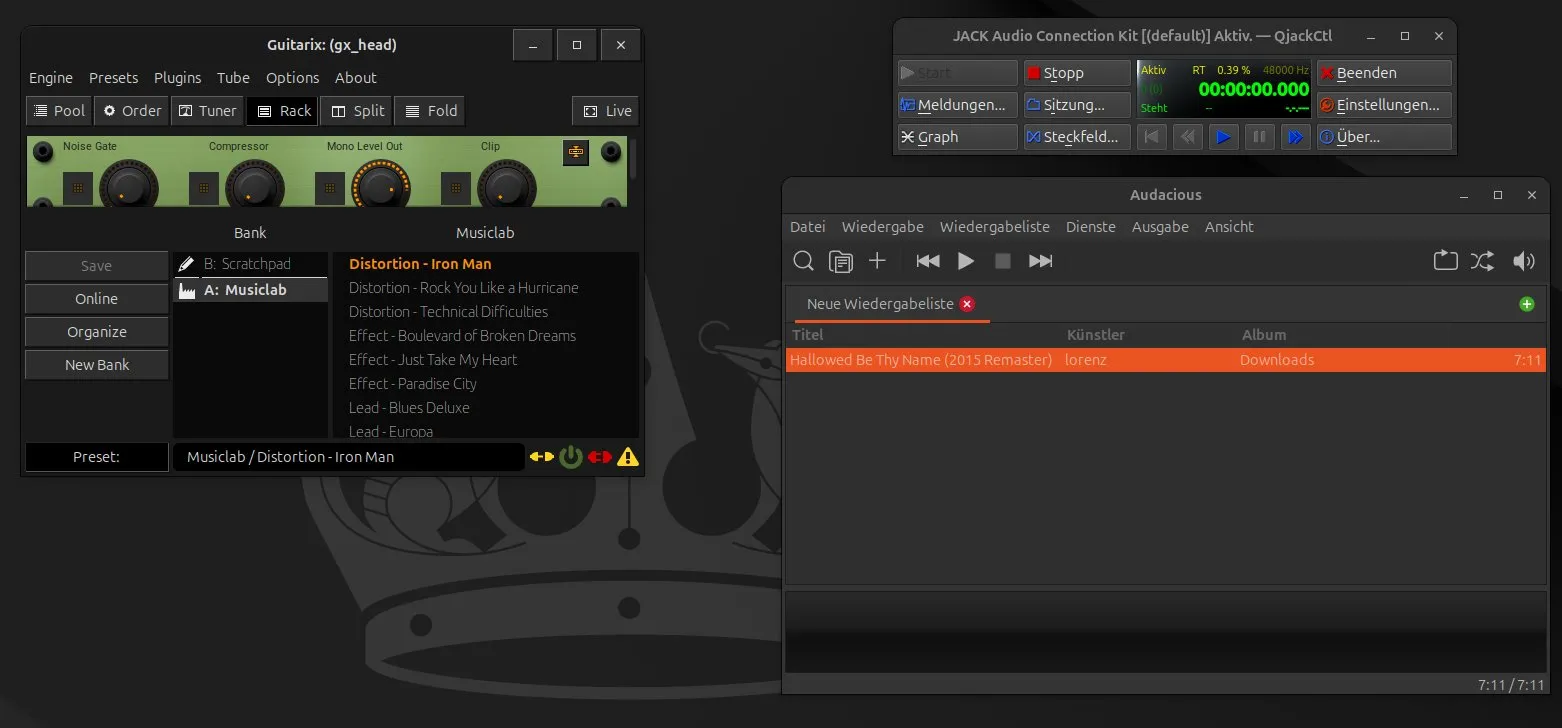Click the yellow warning triangle in Guitarix
This screenshot has height=728, width=1562.
tap(628, 457)
